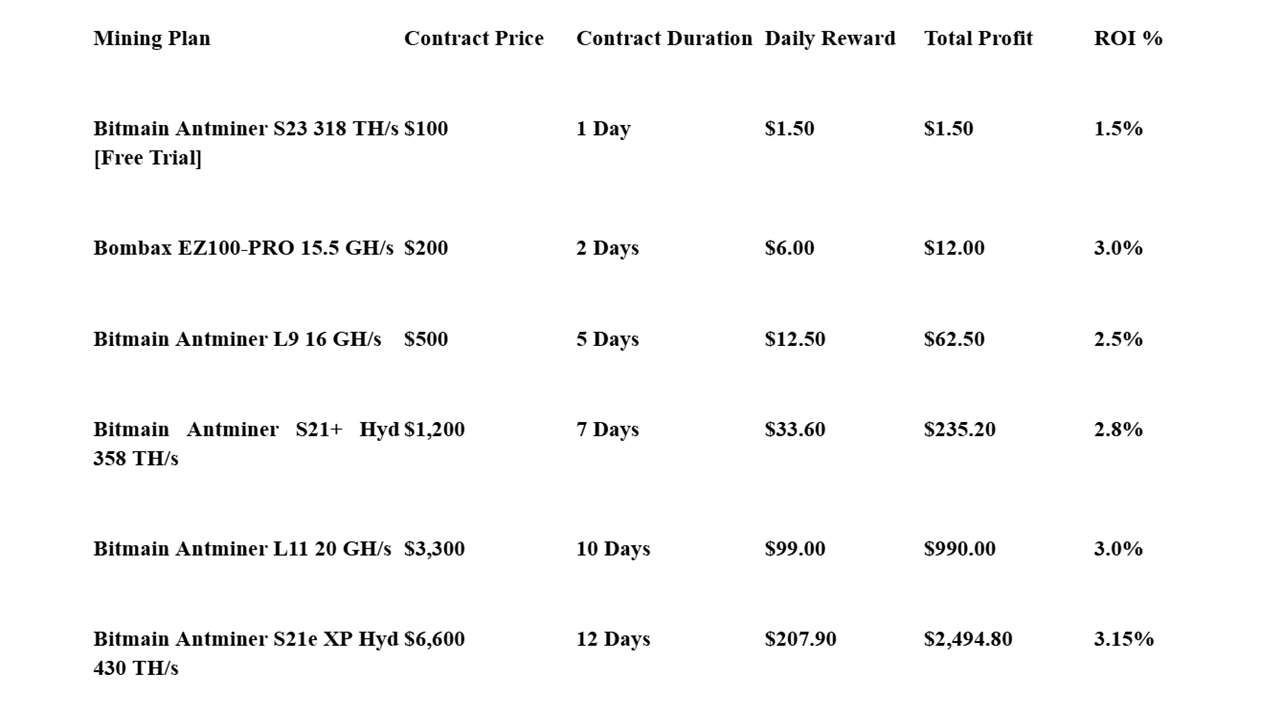Select the Bitmain Antminer S23 Free Trial plan

pyautogui.click(x=245, y=142)
